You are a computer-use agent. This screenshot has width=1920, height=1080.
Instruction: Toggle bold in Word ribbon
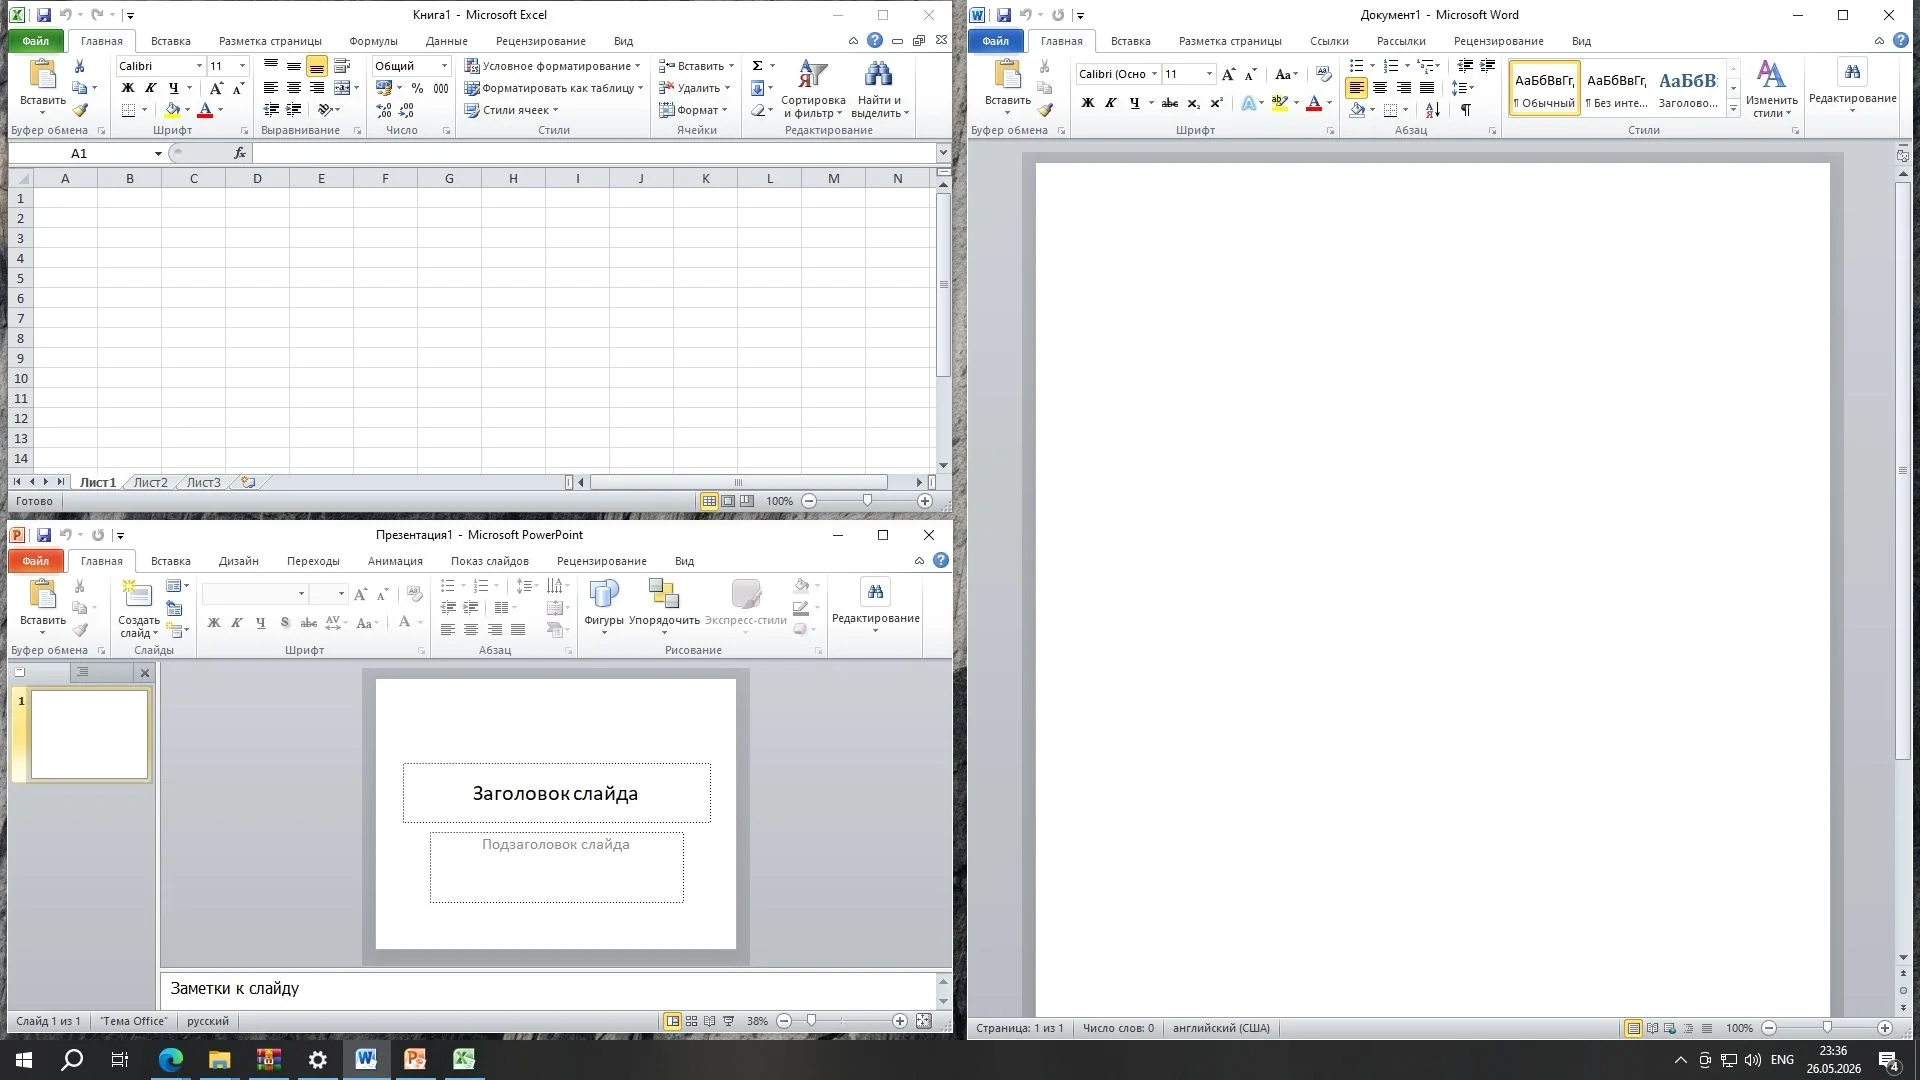point(1088,103)
